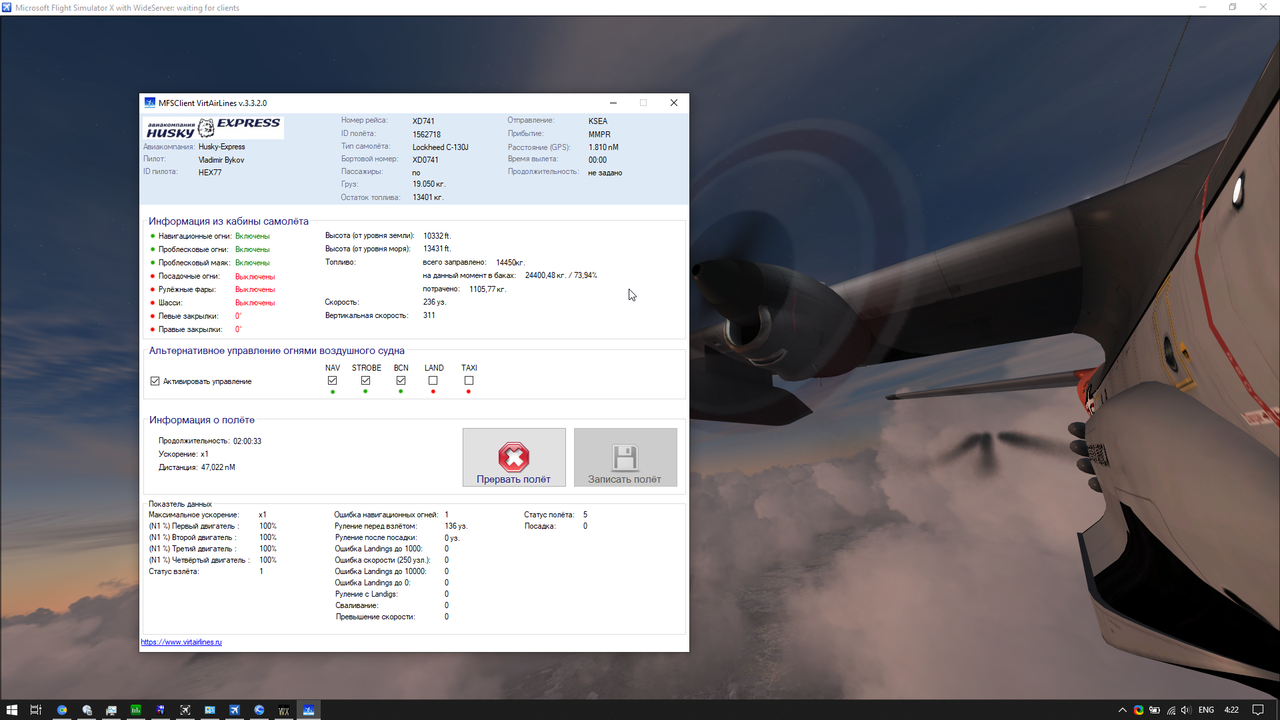
Task: Click flight number value XD741
Action: 424,121
